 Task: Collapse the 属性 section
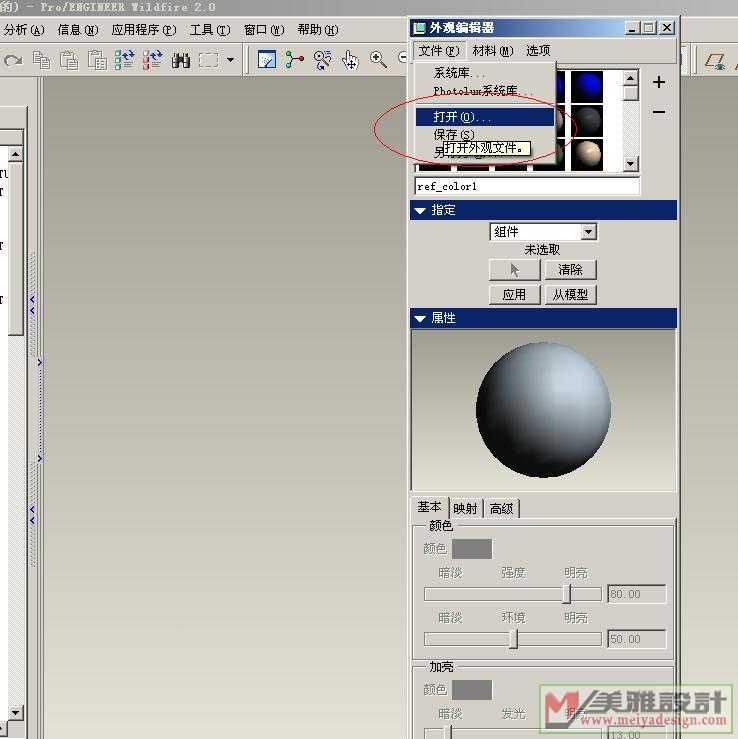(x=420, y=319)
